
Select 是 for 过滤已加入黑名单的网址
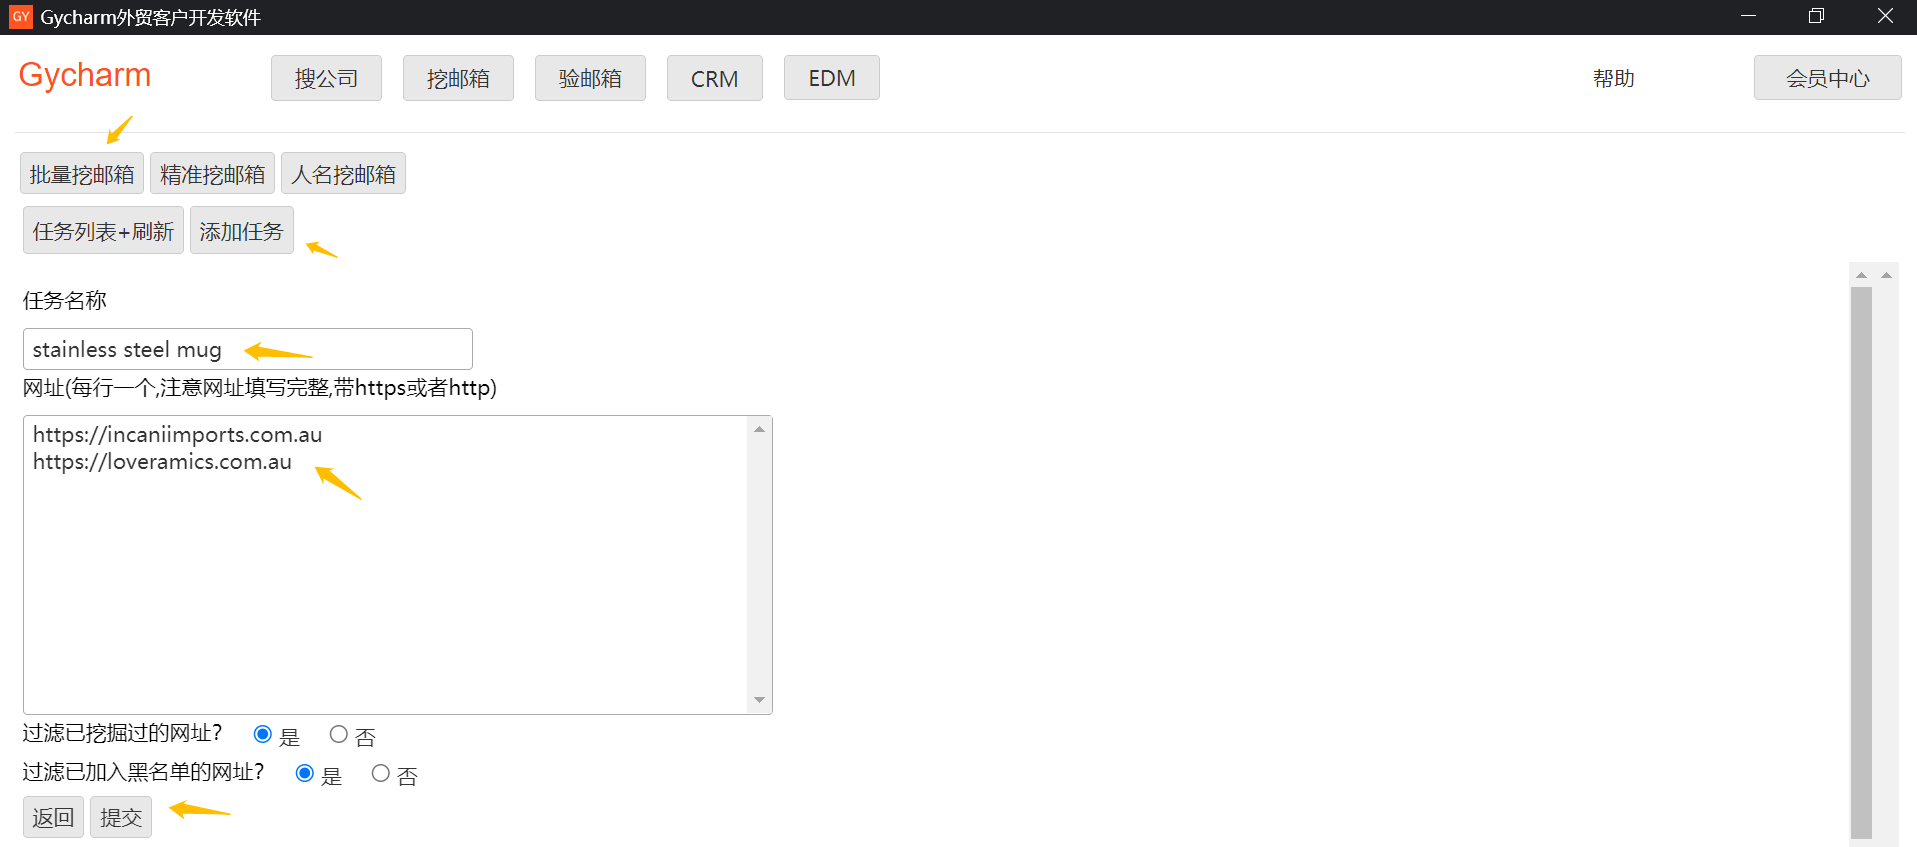tap(305, 774)
